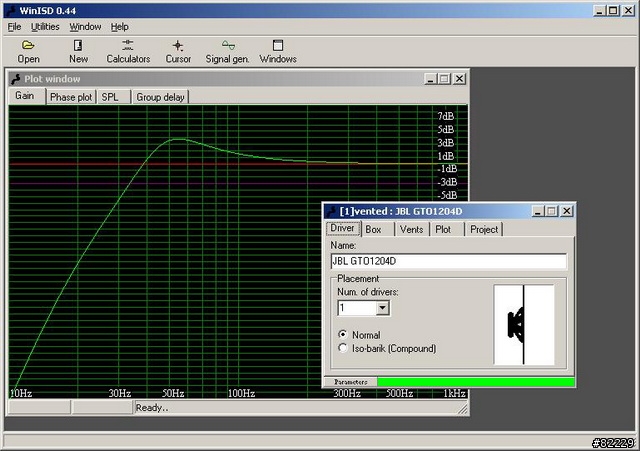The height and width of the screenshot is (451, 640).
Task: Click the 7dB axis label
Action: coord(446,116)
